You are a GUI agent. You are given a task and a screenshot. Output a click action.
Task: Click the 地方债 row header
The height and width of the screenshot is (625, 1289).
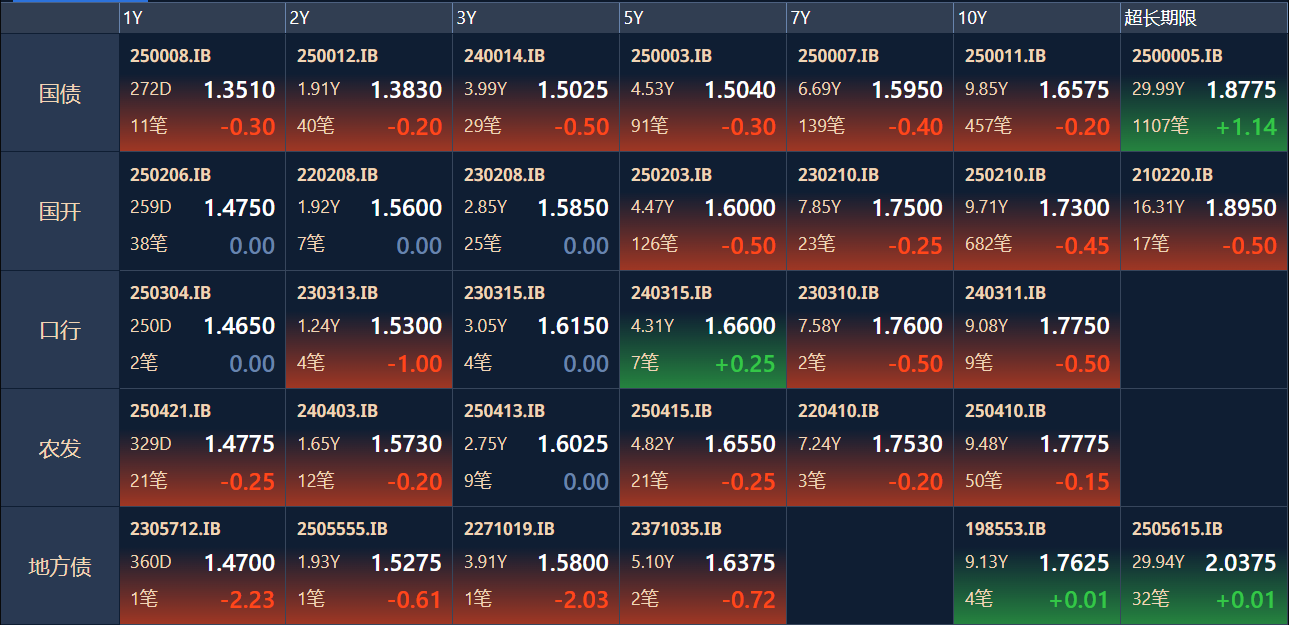(60, 567)
